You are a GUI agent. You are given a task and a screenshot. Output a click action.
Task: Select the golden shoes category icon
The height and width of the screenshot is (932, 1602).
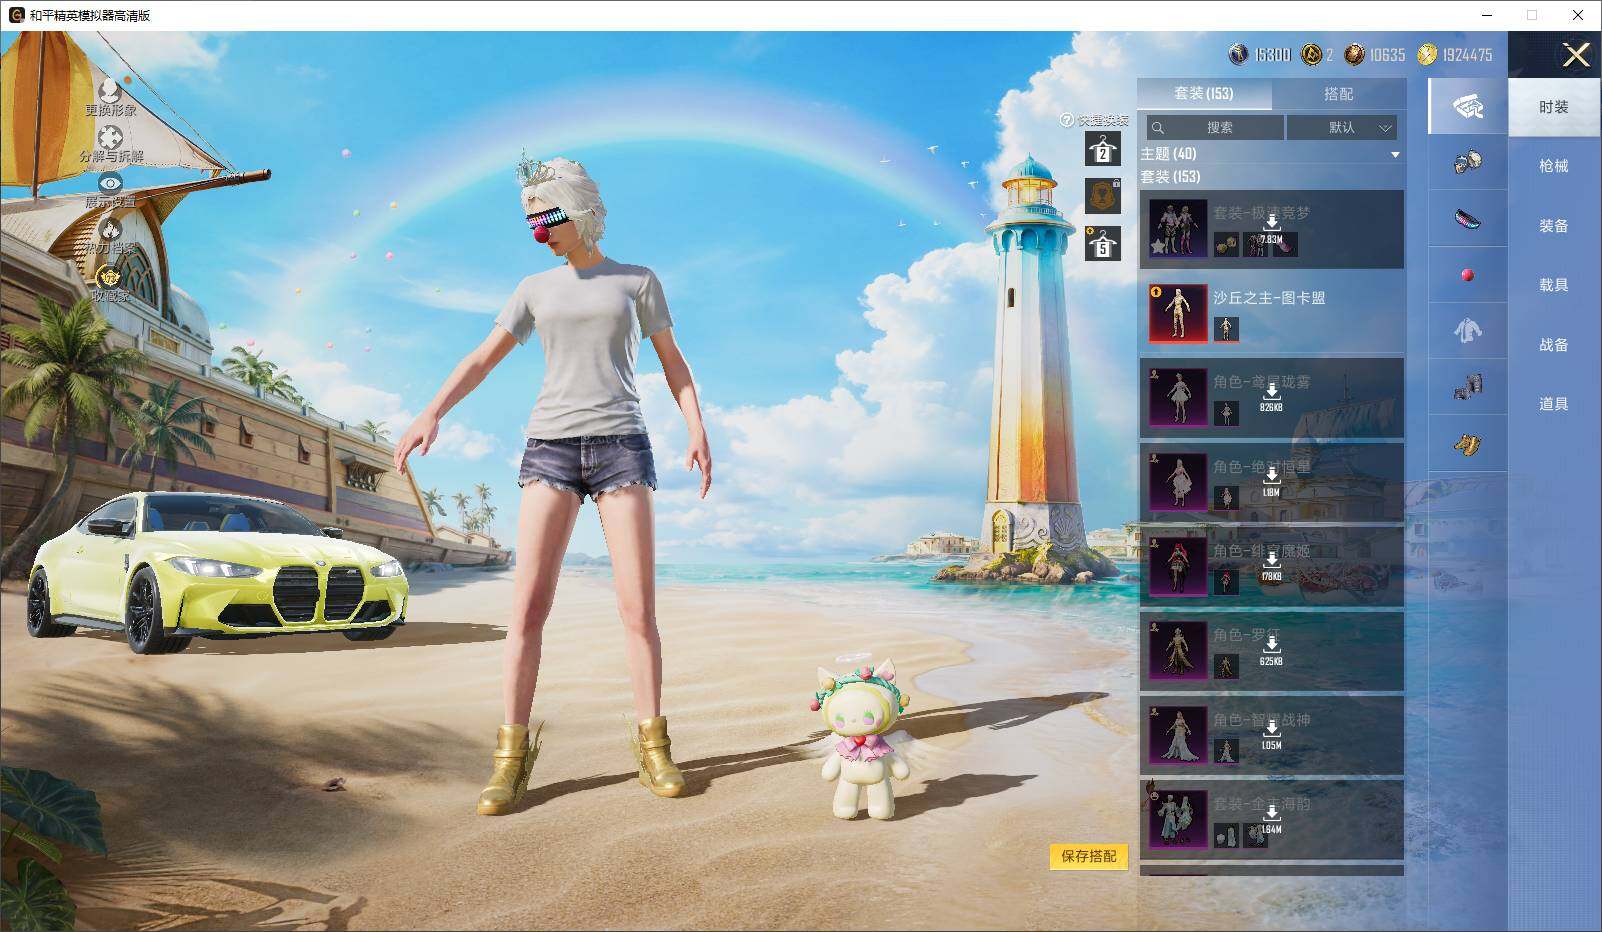pyautogui.click(x=1467, y=443)
